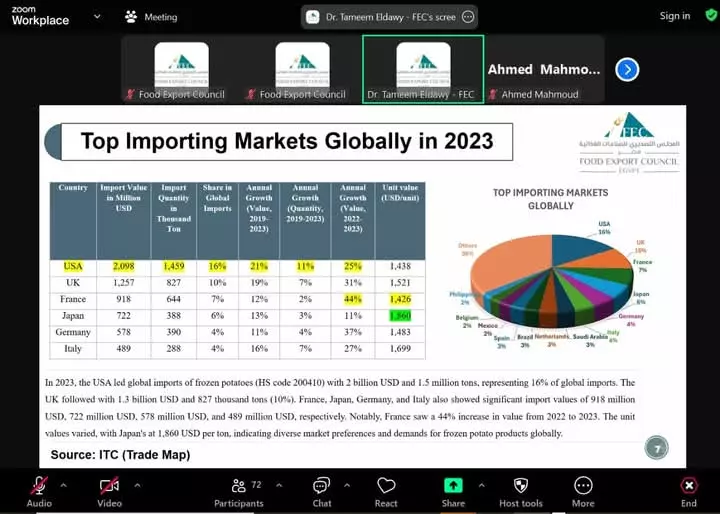Click the React heart icon

pyautogui.click(x=386, y=487)
